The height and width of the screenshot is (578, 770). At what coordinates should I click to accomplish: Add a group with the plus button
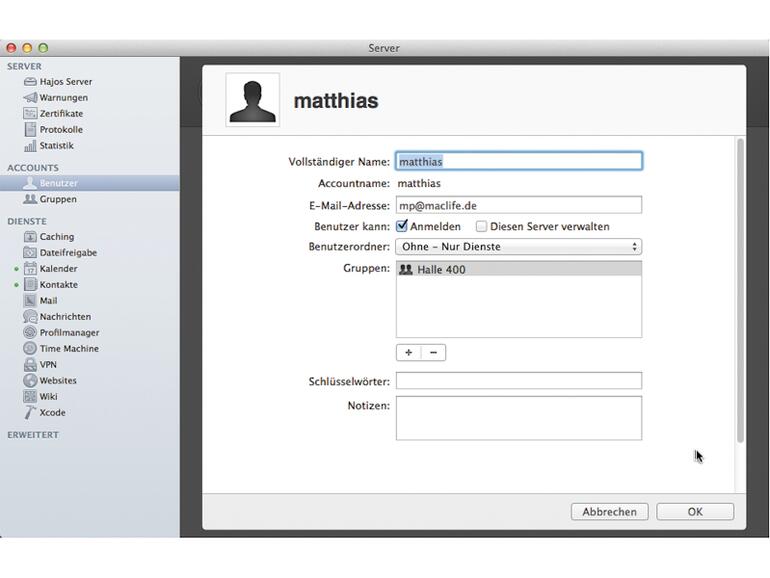click(x=409, y=353)
